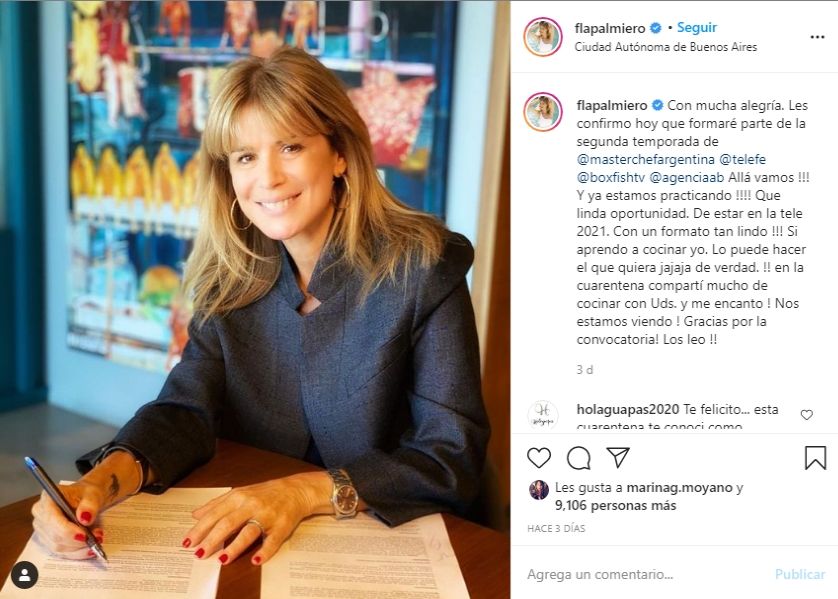Open the @telefe mention link
The height and width of the screenshot is (599, 838).
coord(742,159)
